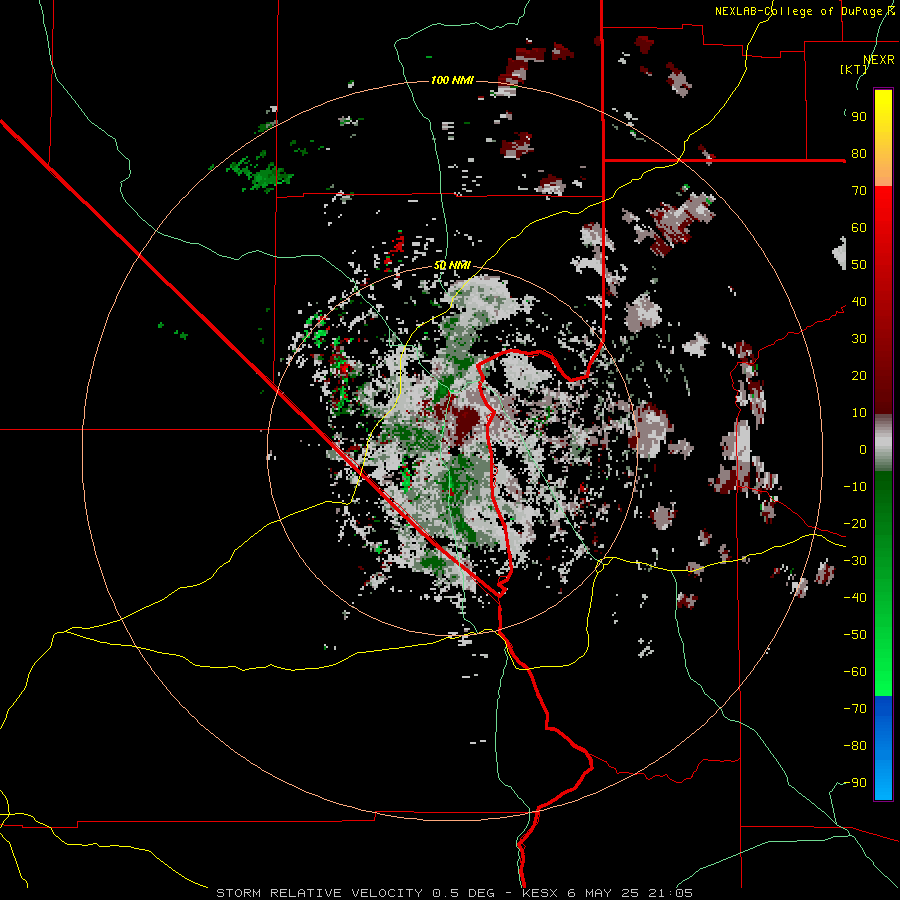Click the 80 value on velocity scale
Image resolution: width=900 pixels, height=900 pixels.
pos(859,154)
